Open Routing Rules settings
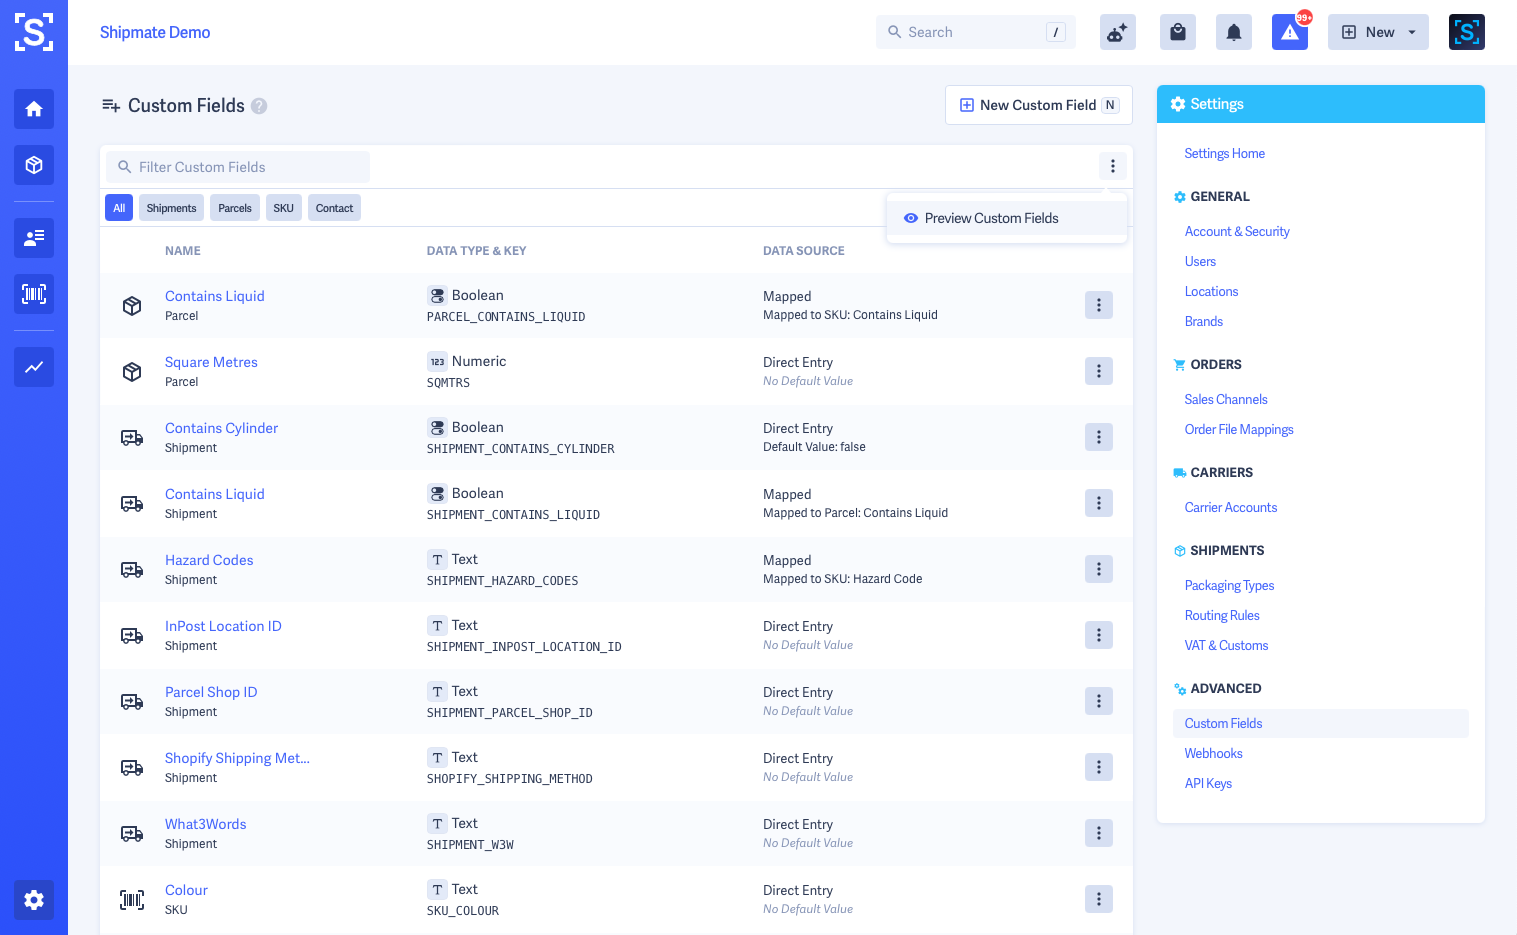This screenshot has height=935, width=1517. pyautogui.click(x=1222, y=615)
